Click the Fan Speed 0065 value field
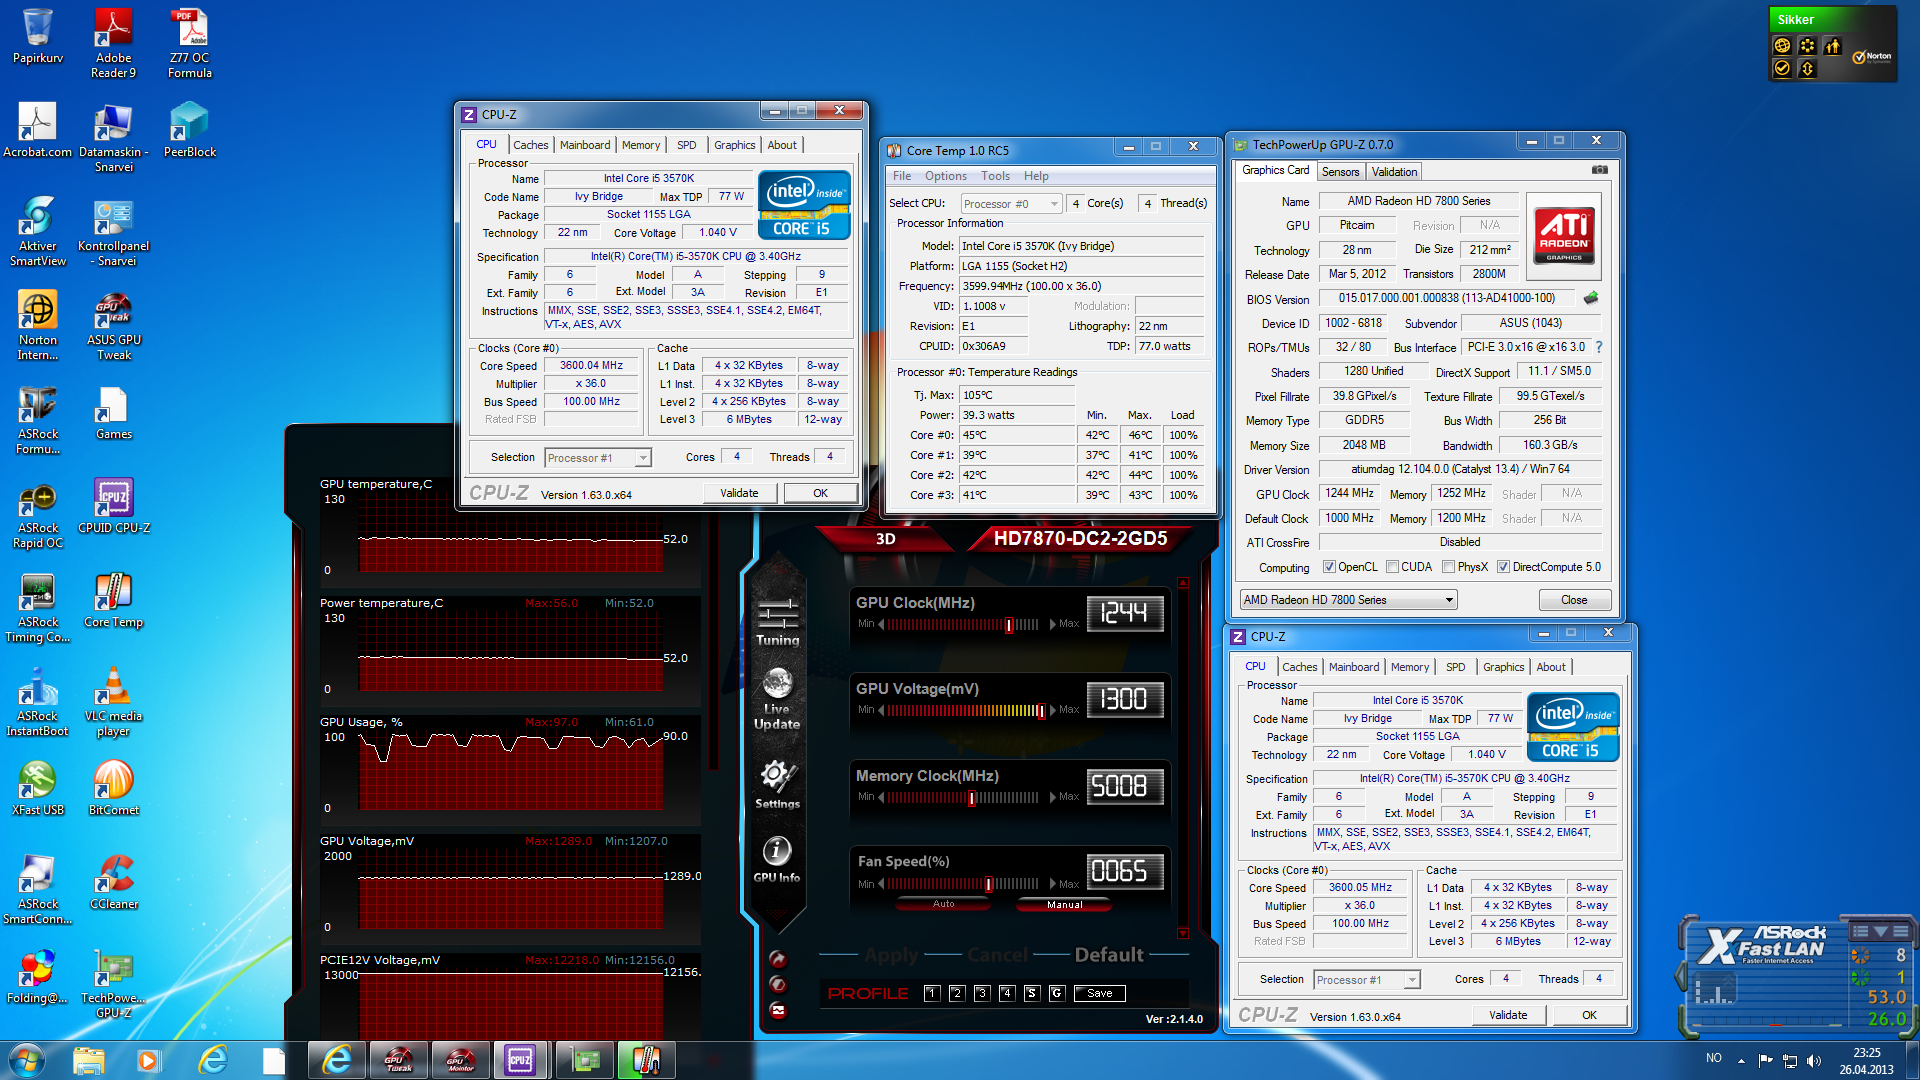The image size is (1920, 1080). click(1124, 871)
